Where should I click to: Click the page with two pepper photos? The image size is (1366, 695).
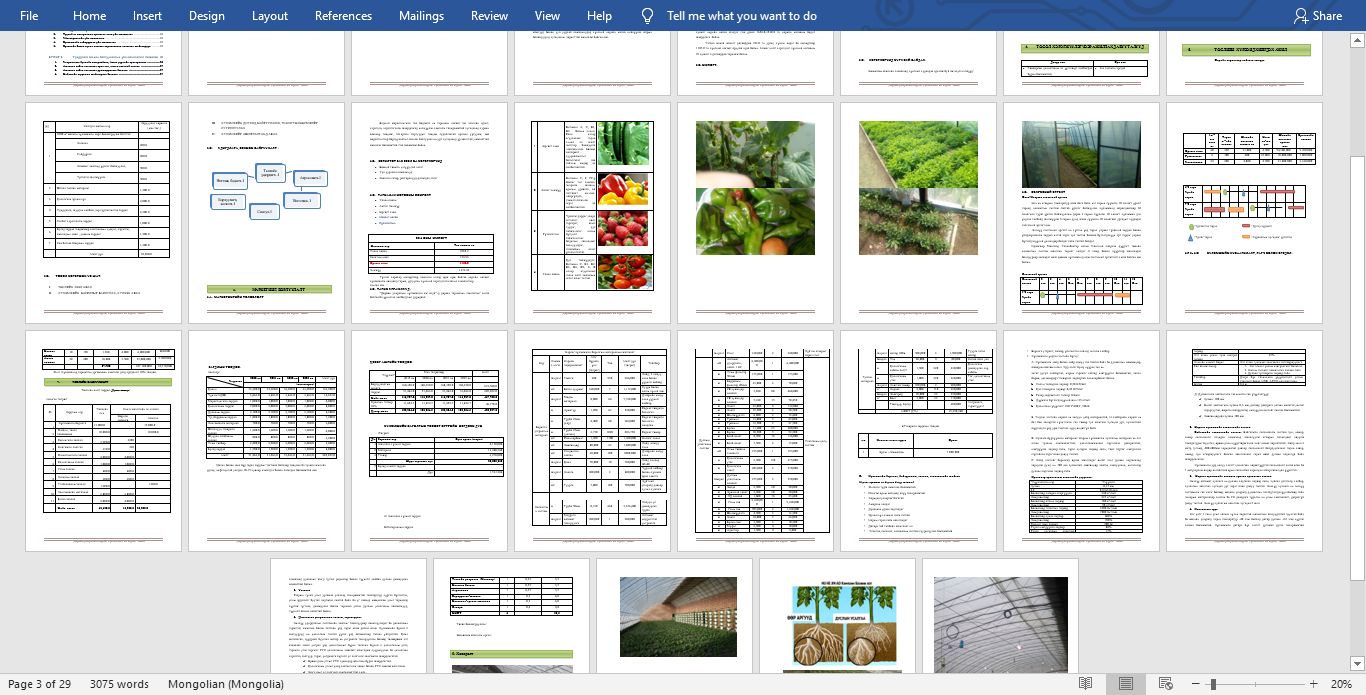click(755, 212)
